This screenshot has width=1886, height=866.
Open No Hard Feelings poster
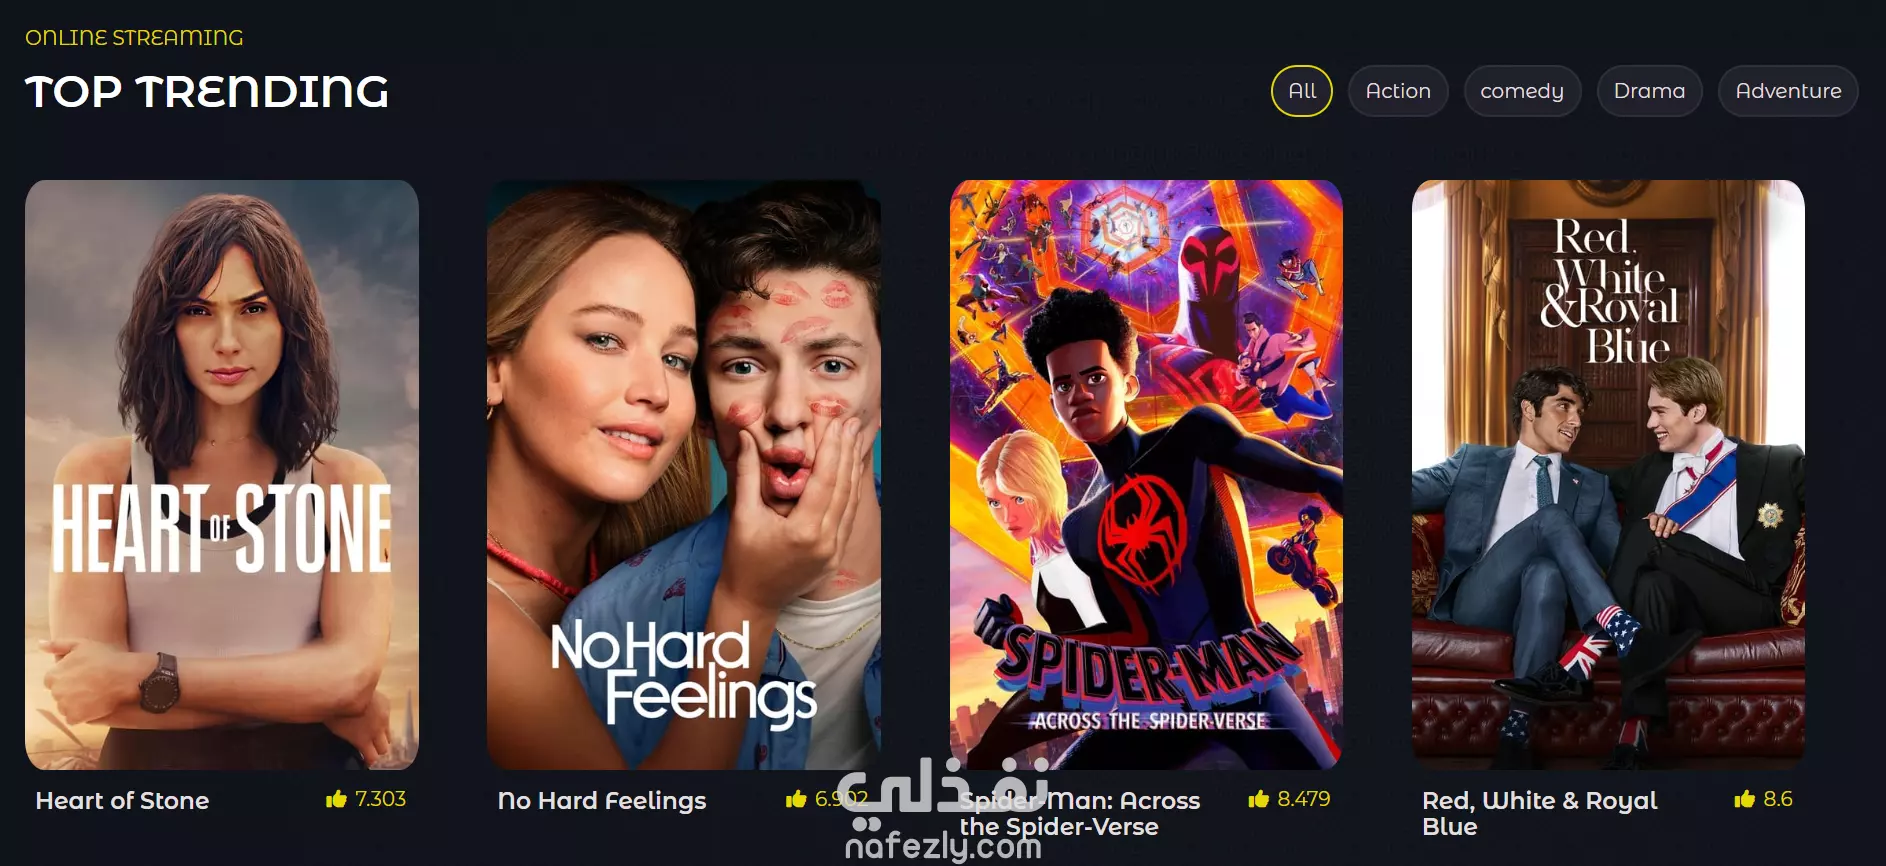coord(684,475)
